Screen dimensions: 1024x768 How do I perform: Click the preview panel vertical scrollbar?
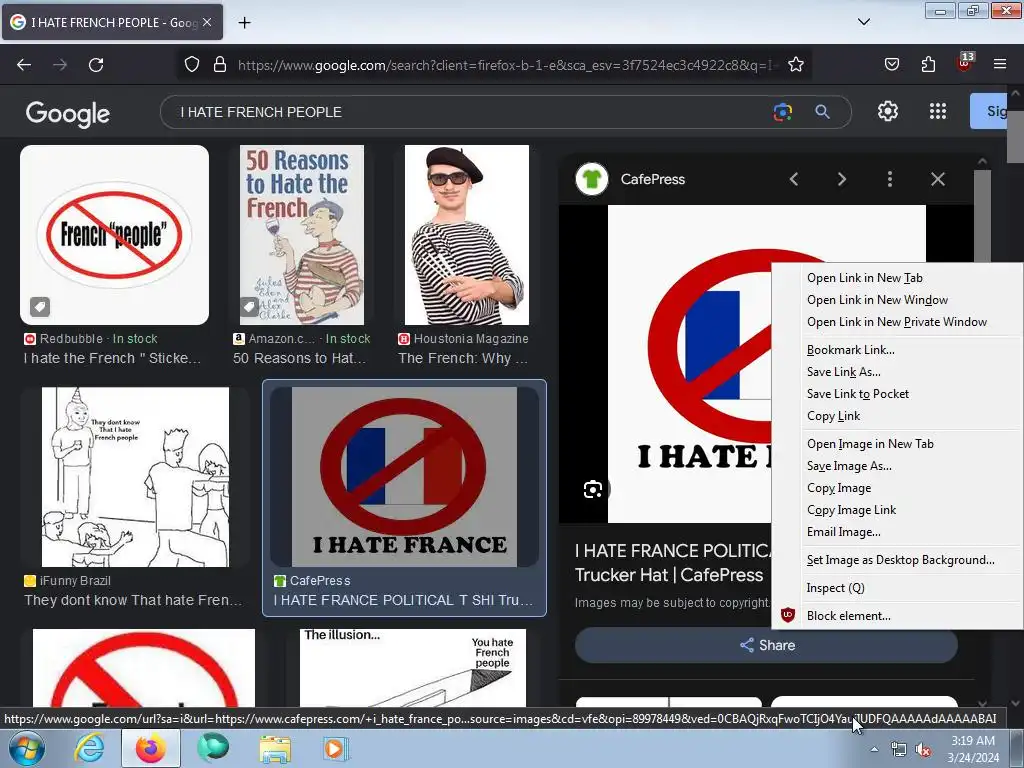[x=982, y=216]
